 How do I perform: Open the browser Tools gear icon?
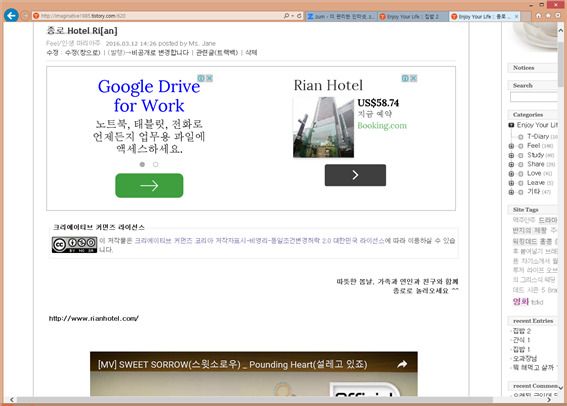point(558,16)
